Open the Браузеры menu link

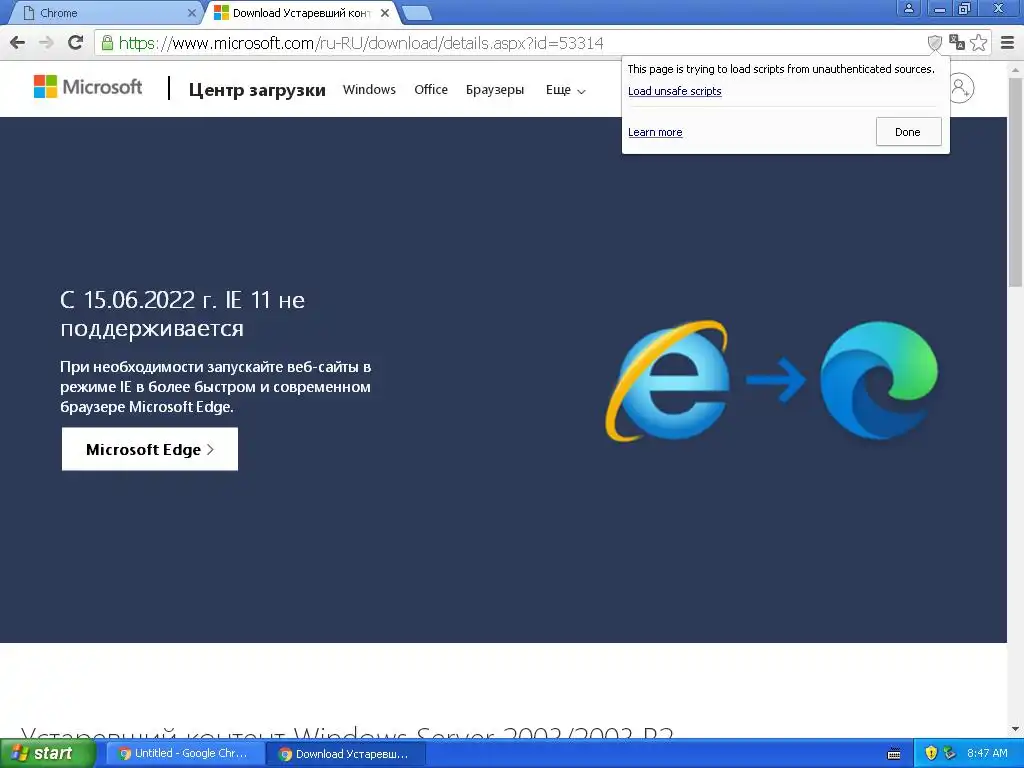(x=495, y=89)
